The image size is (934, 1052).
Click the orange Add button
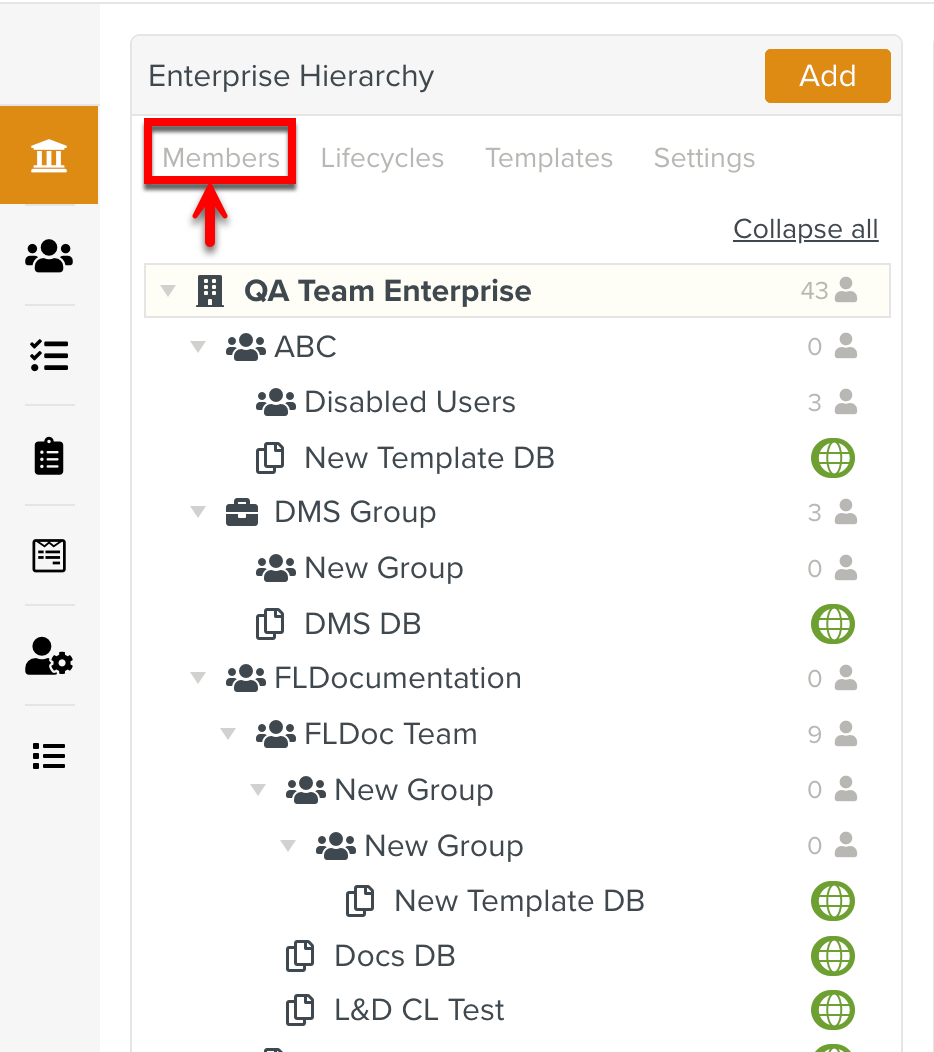[827, 76]
